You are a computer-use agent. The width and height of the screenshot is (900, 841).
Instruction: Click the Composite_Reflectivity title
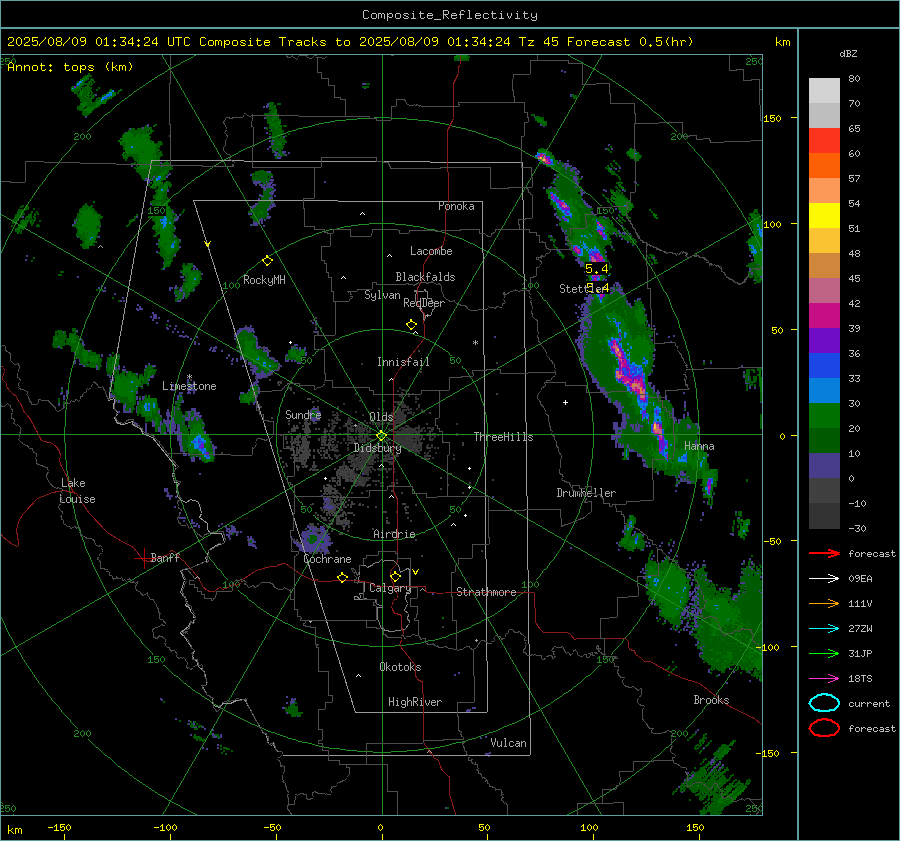[x=449, y=15]
